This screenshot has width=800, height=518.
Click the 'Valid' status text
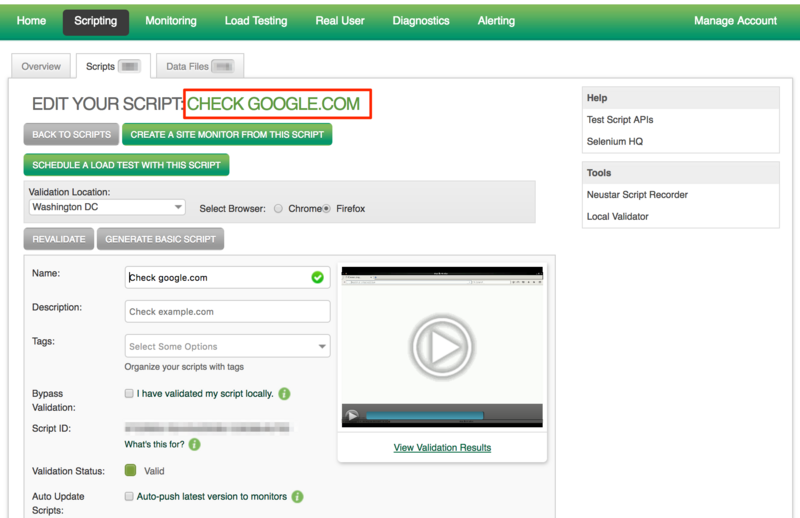click(154, 471)
